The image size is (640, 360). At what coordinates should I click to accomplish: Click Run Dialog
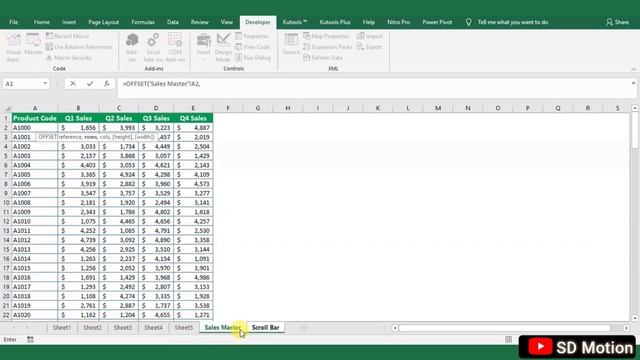[x=253, y=58]
